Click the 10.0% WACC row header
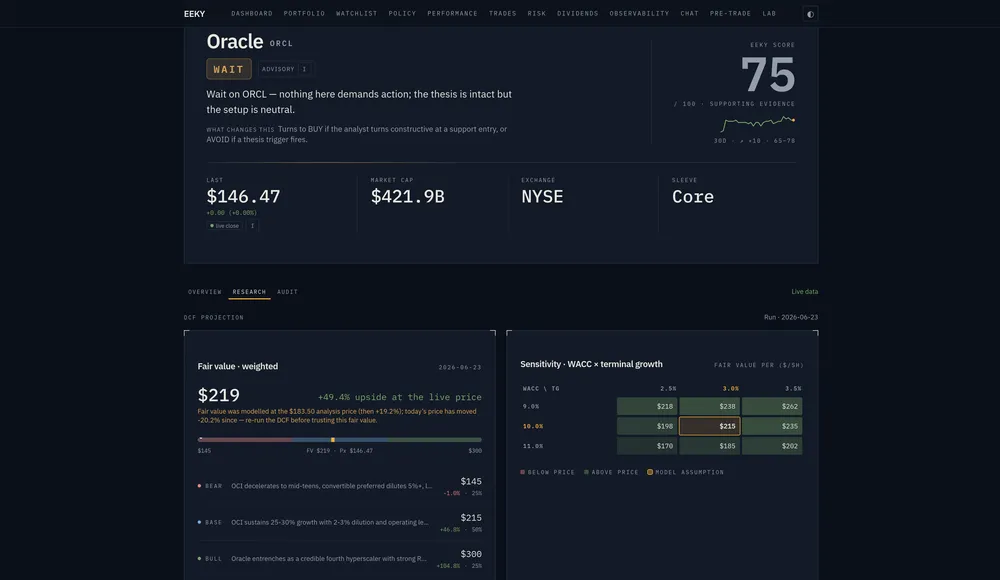Image resolution: width=1000 pixels, height=580 pixels. pos(533,426)
